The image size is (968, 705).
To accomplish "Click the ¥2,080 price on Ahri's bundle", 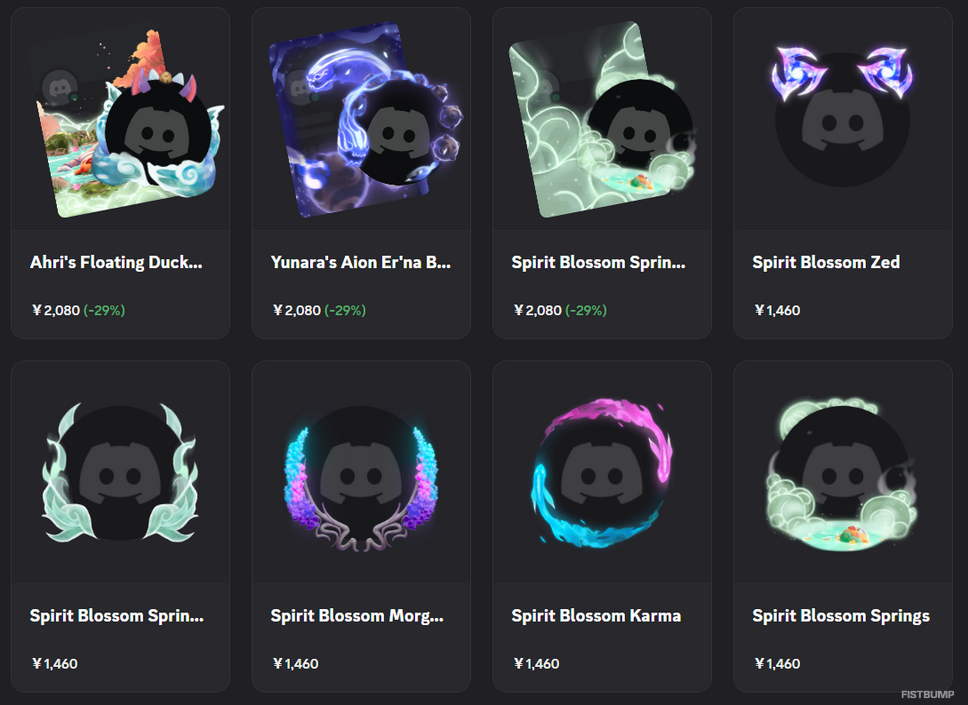I will pyautogui.click(x=56, y=311).
